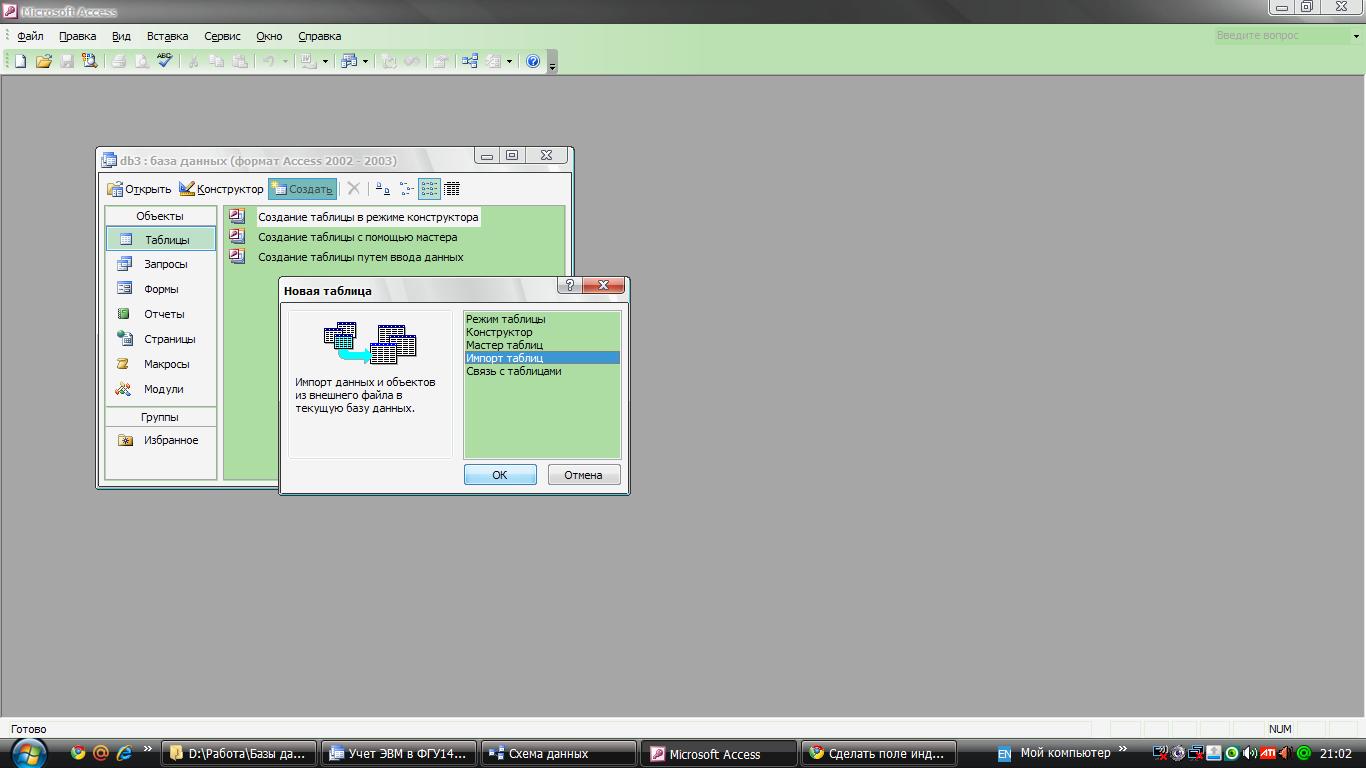This screenshot has width=1366, height=768.
Task: Click Отмена in the Новая таблица dialog
Action: pos(583,475)
